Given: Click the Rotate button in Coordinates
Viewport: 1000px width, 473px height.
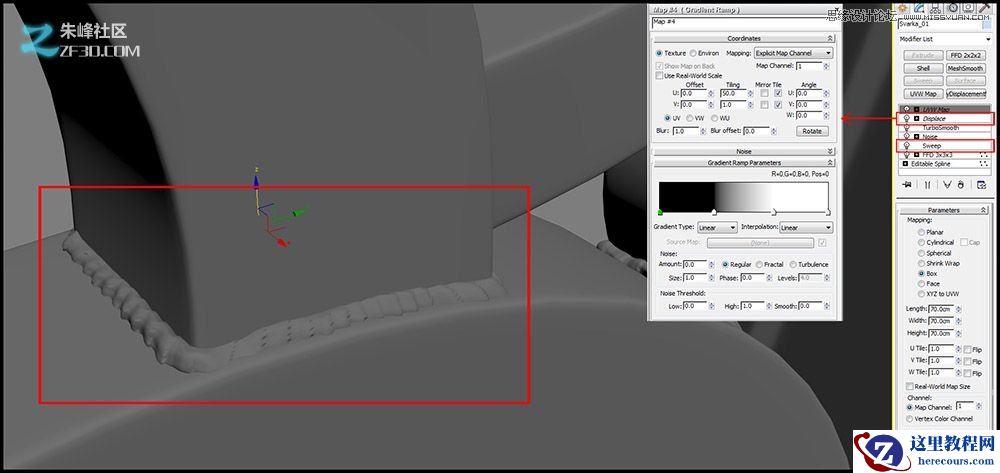Looking at the screenshot, I should click(812, 131).
